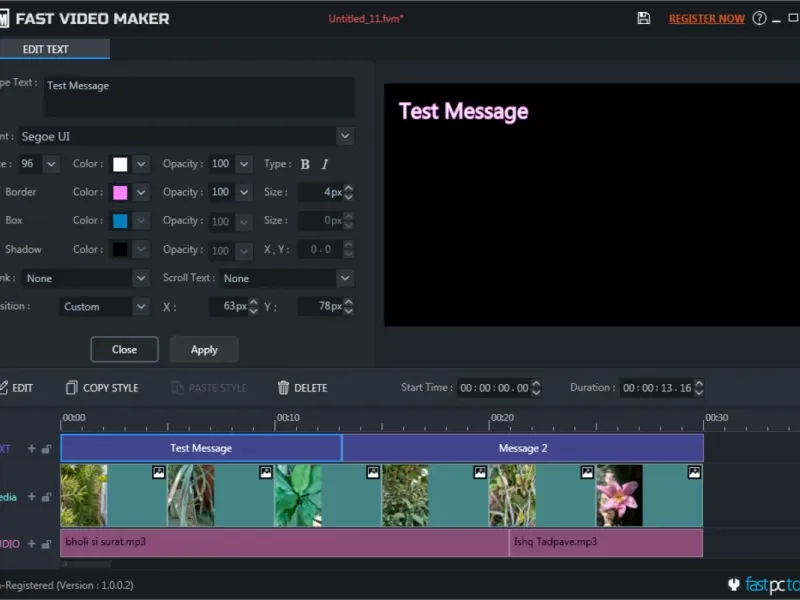
Task: Add item to the audio track
Action: (32, 544)
